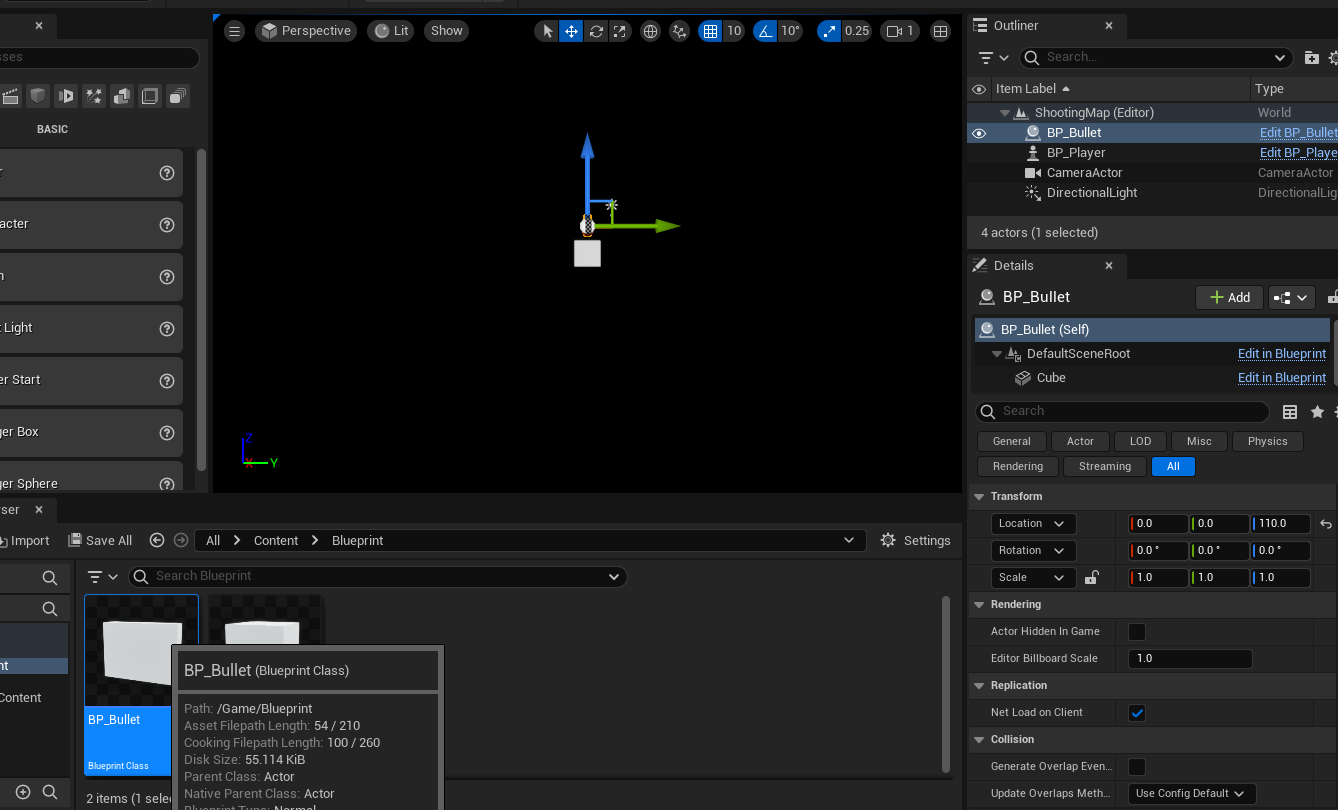
Task: Open Update Overlaps Method dropdown
Action: (x=1191, y=793)
